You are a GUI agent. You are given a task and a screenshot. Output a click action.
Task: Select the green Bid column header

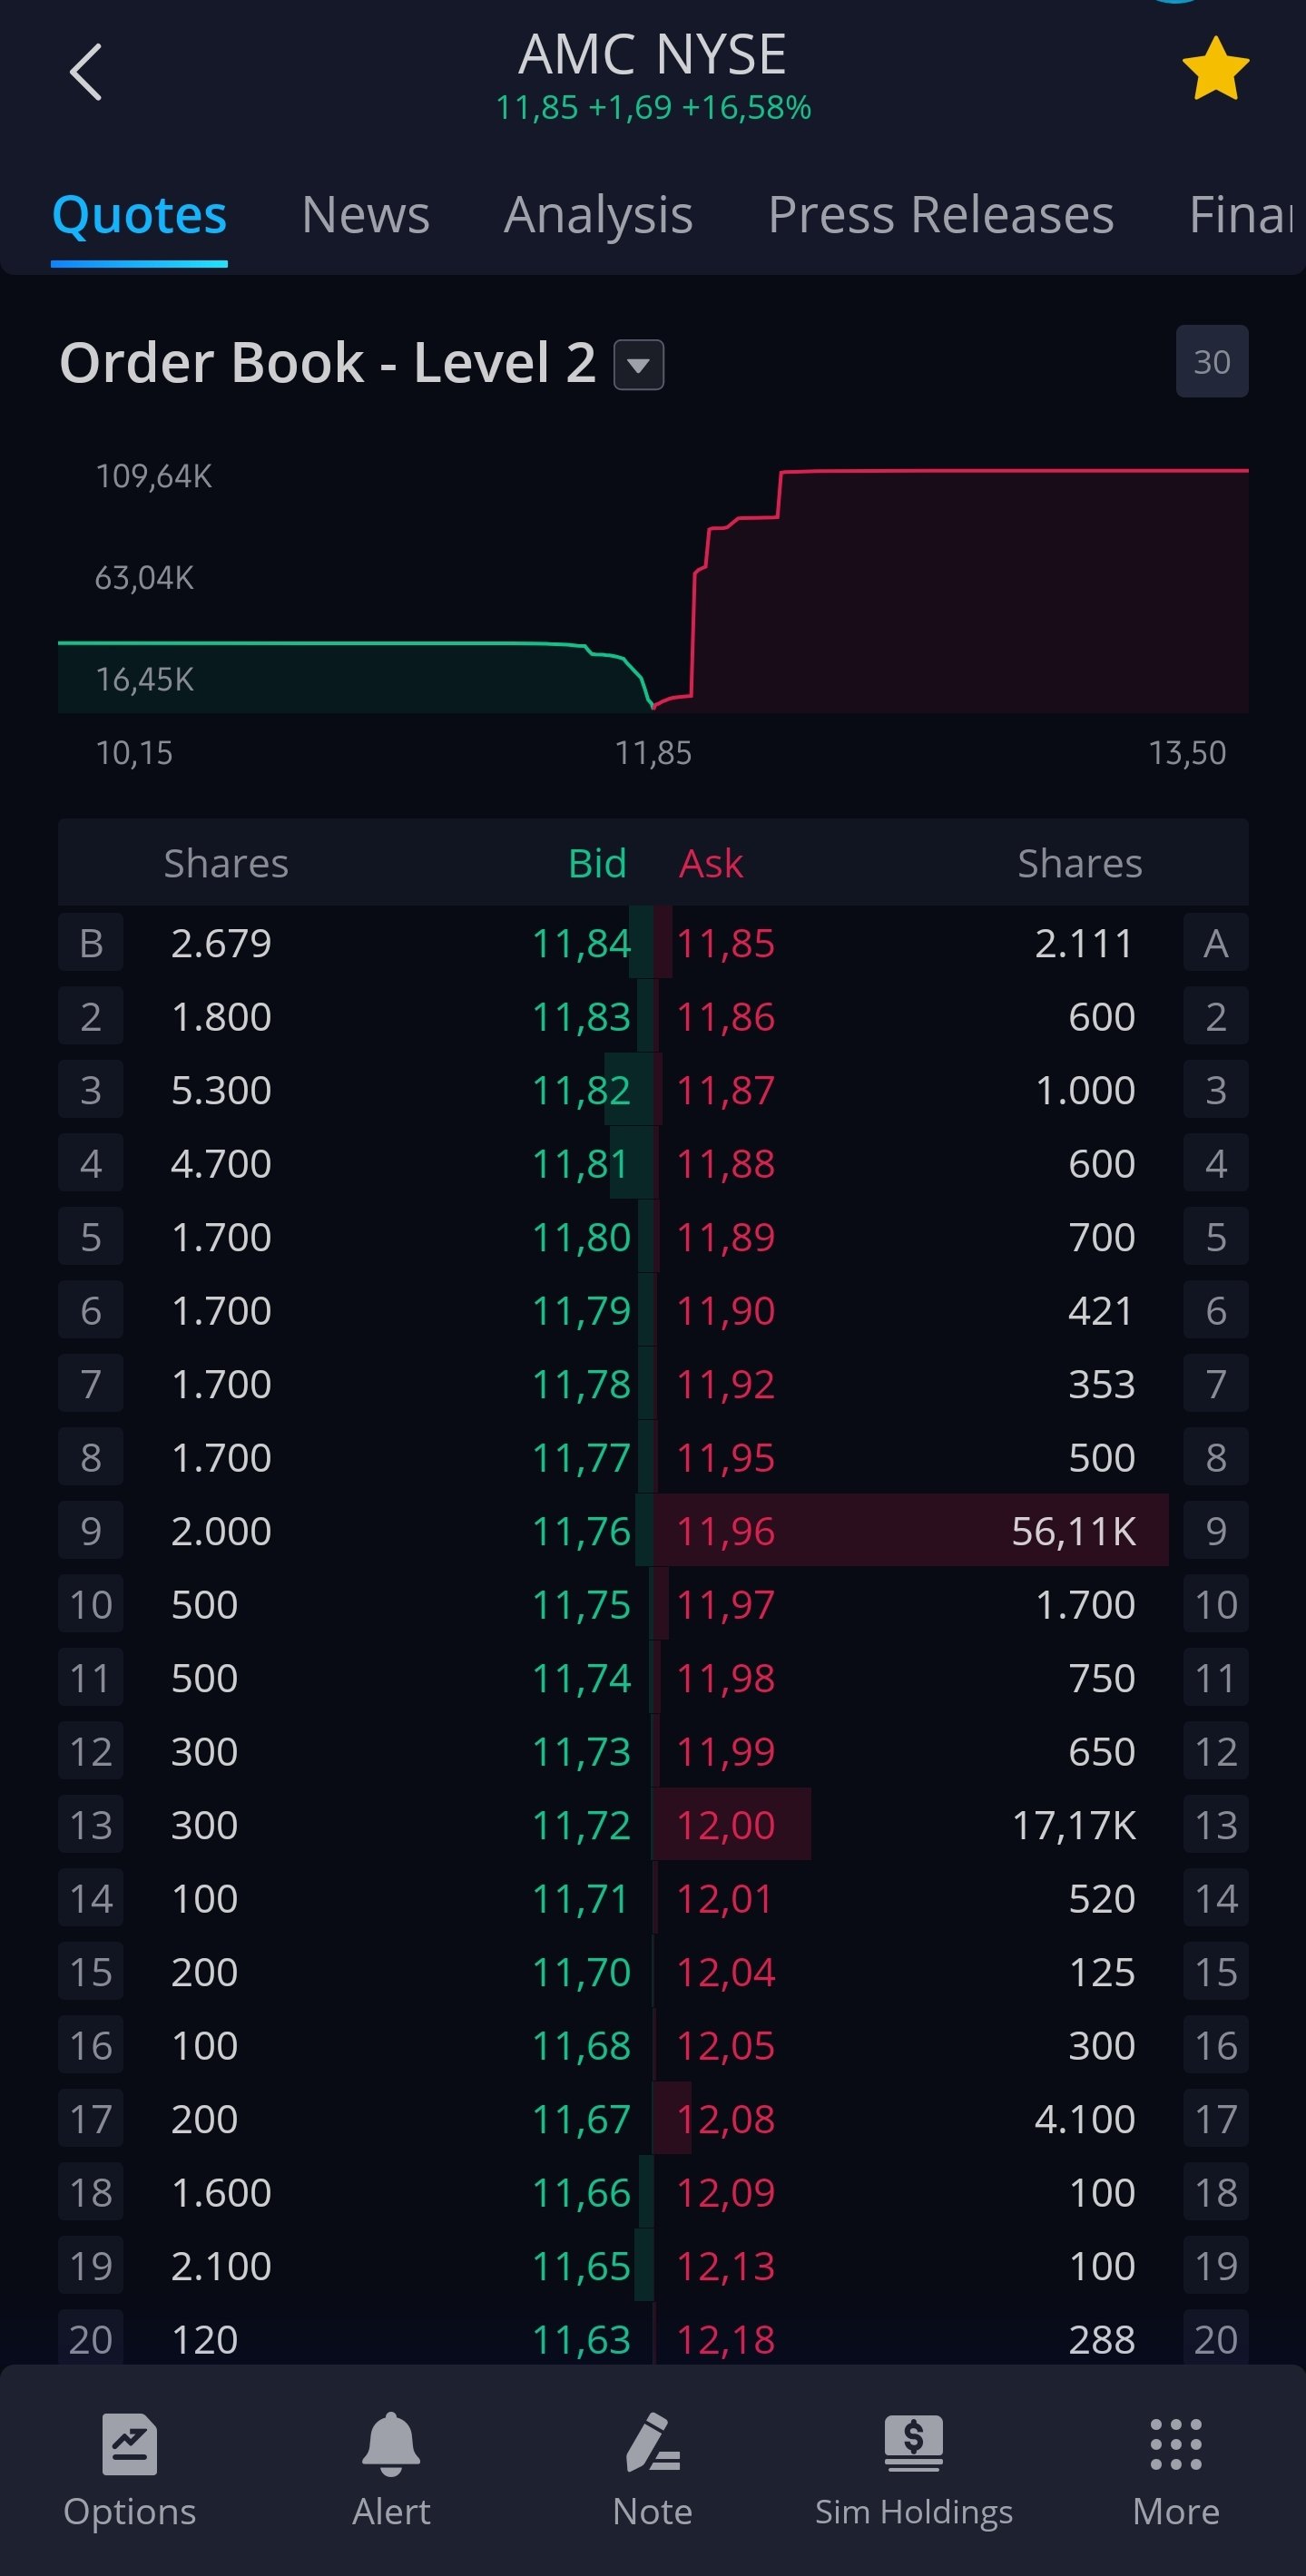pos(597,863)
